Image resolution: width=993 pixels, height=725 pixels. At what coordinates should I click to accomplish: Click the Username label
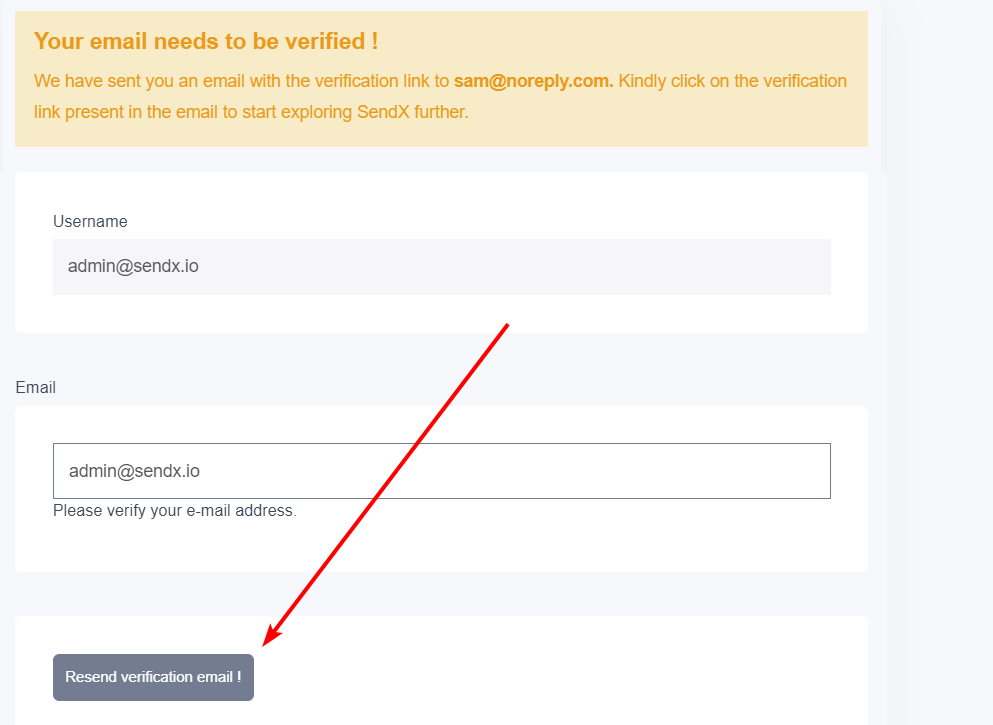tap(90, 221)
